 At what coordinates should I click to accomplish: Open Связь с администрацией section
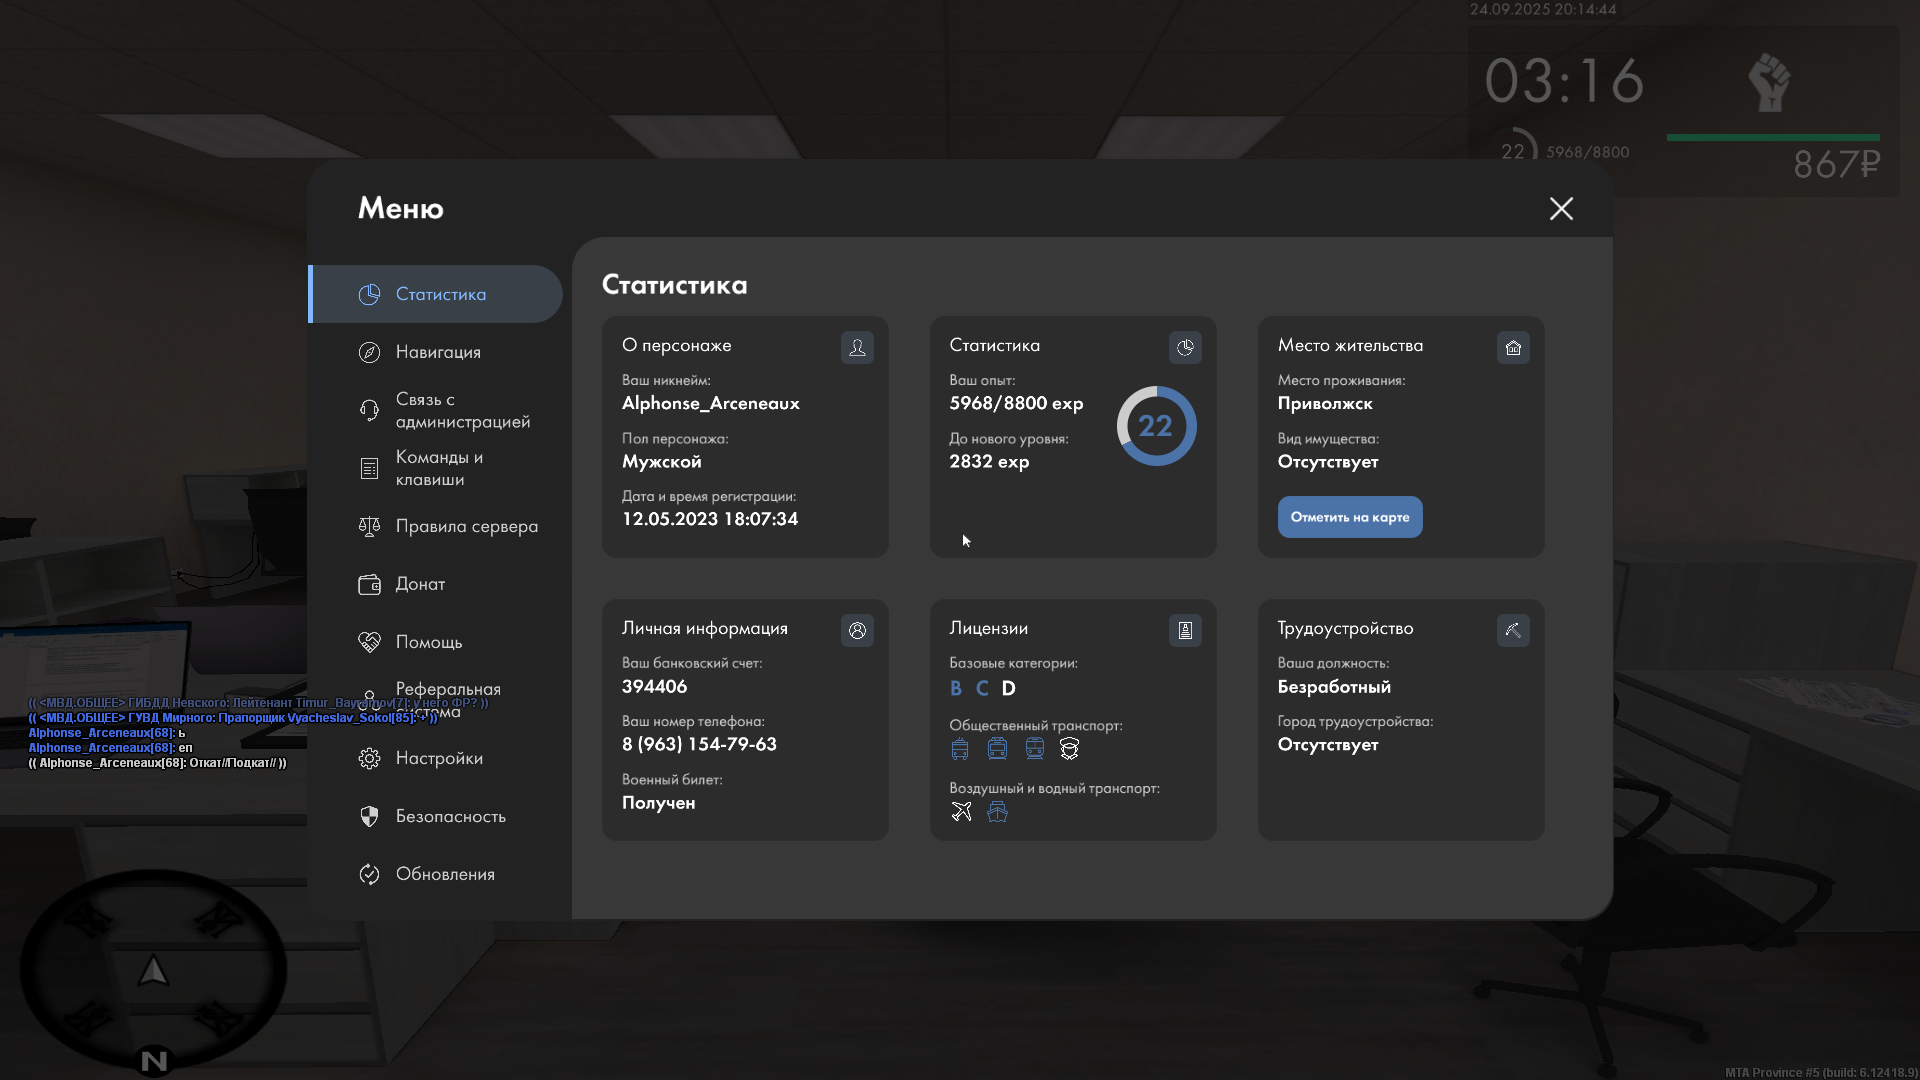tap(461, 410)
